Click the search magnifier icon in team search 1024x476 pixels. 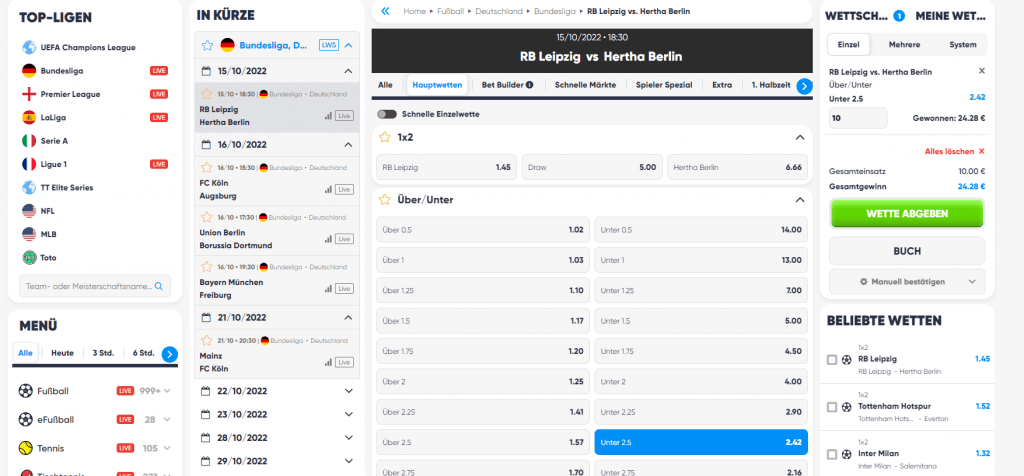click(160, 286)
